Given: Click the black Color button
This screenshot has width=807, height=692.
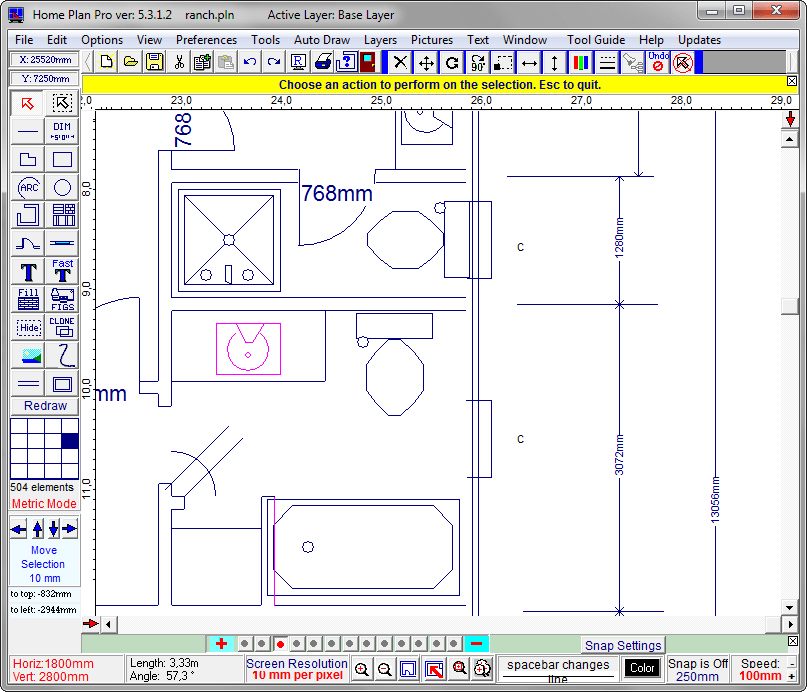Looking at the screenshot, I should (642, 668).
